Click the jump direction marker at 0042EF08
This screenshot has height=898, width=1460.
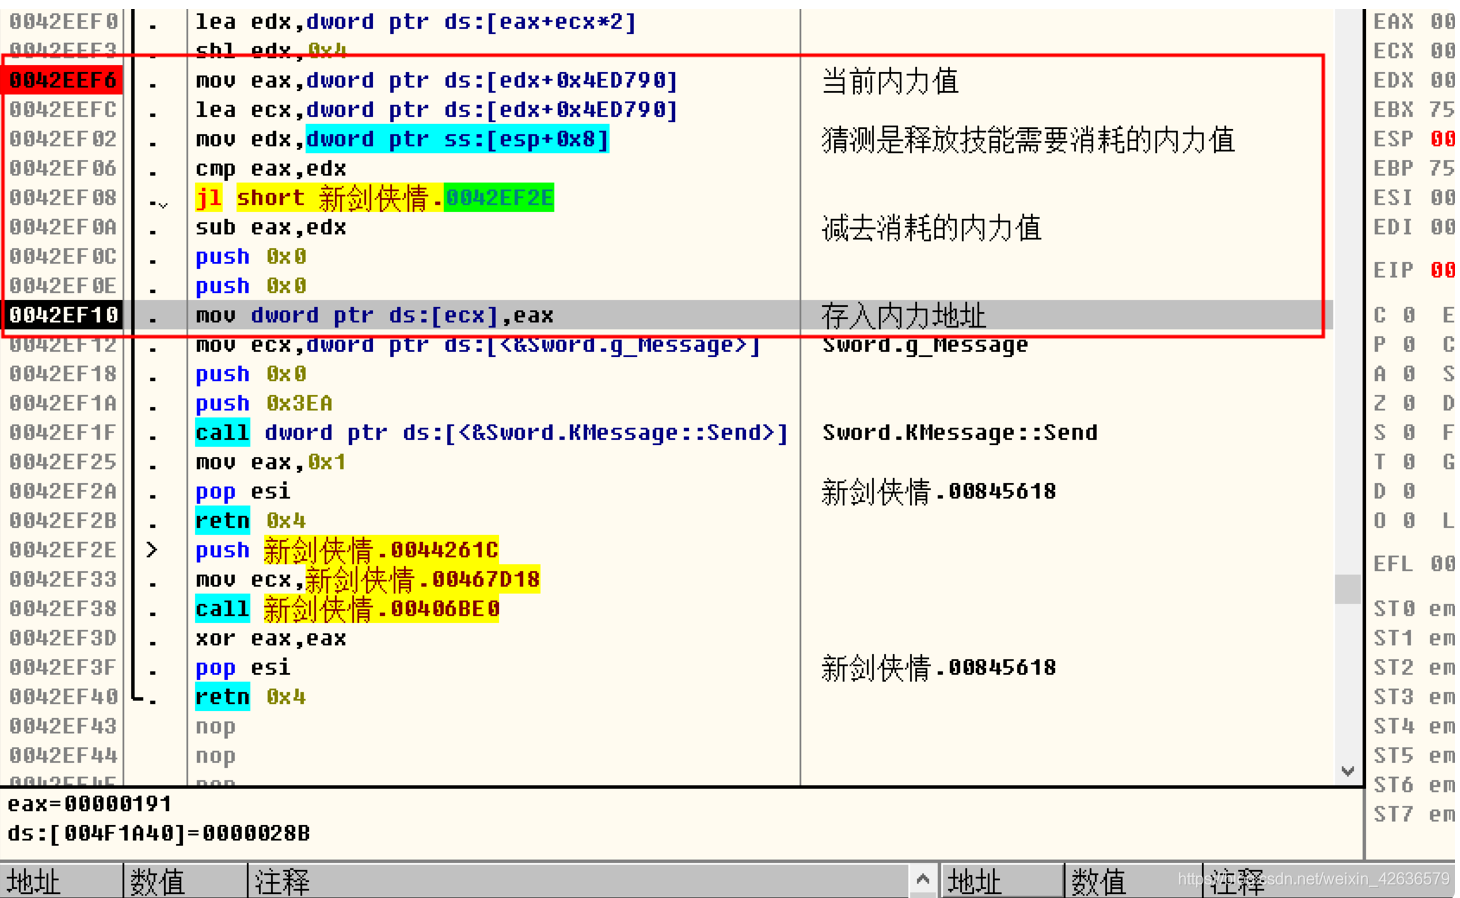tap(158, 202)
